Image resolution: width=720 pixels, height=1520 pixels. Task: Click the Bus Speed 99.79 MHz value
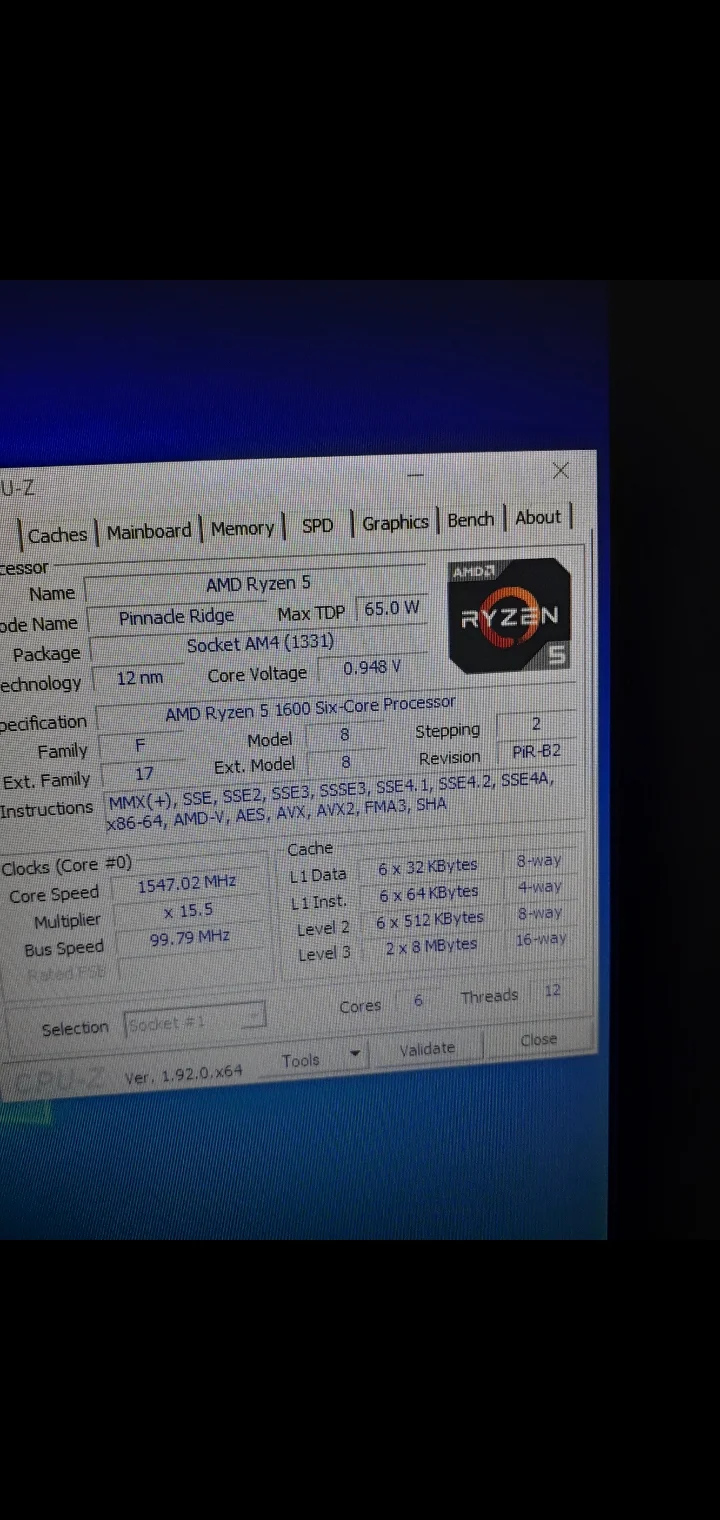click(x=189, y=939)
